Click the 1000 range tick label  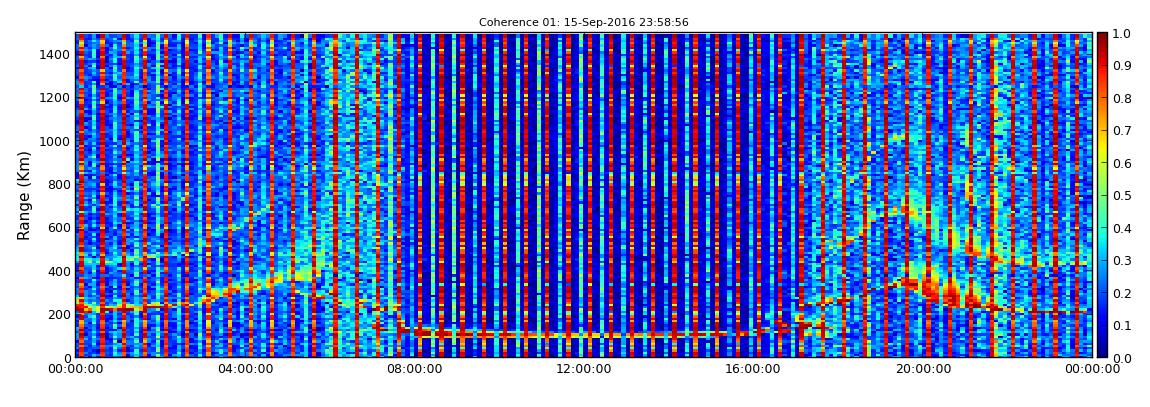tap(55, 141)
